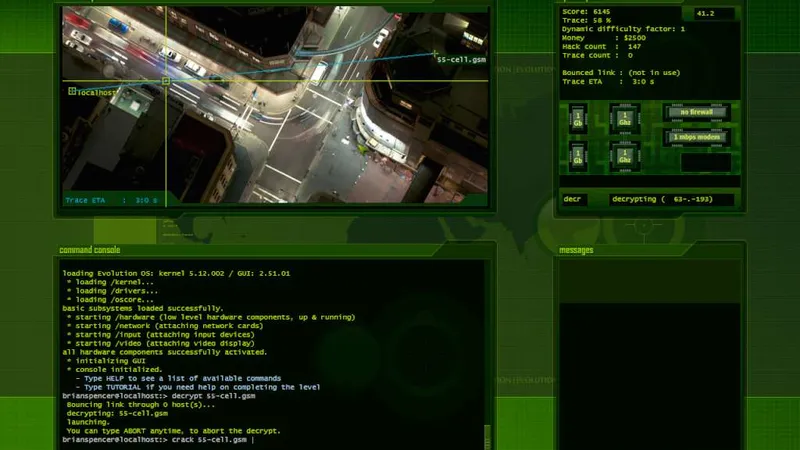This screenshot has width=800, height=450.
Task: Click the messages panel title
Action: (x=577, y=250)
